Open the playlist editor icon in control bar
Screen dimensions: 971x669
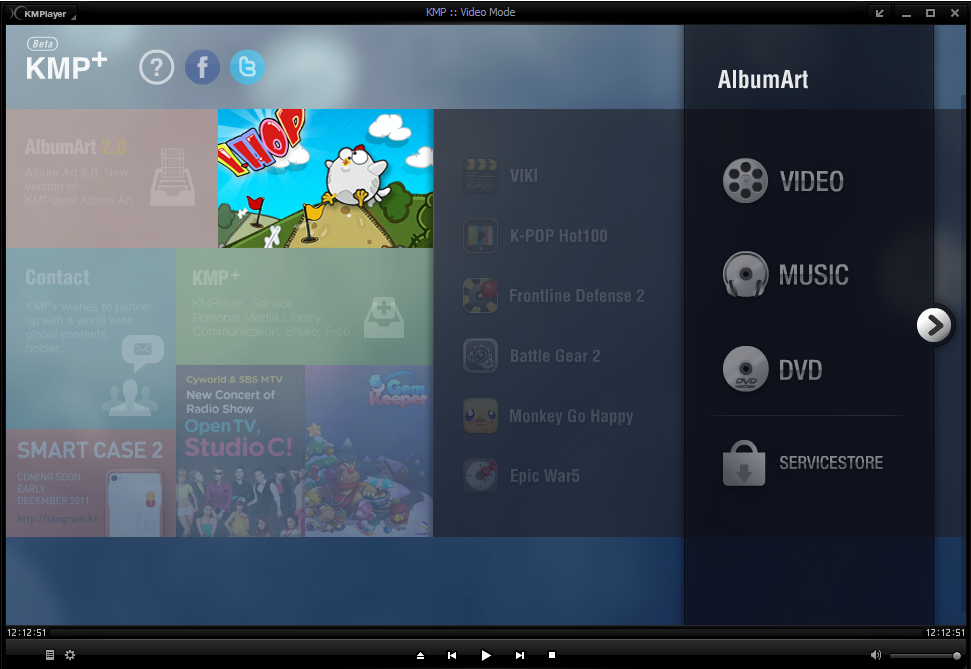pos(50,655)
